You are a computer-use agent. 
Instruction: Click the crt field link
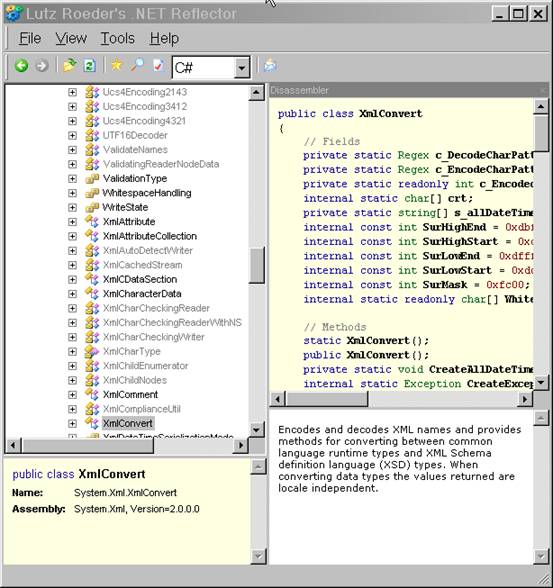coord(457,198)
